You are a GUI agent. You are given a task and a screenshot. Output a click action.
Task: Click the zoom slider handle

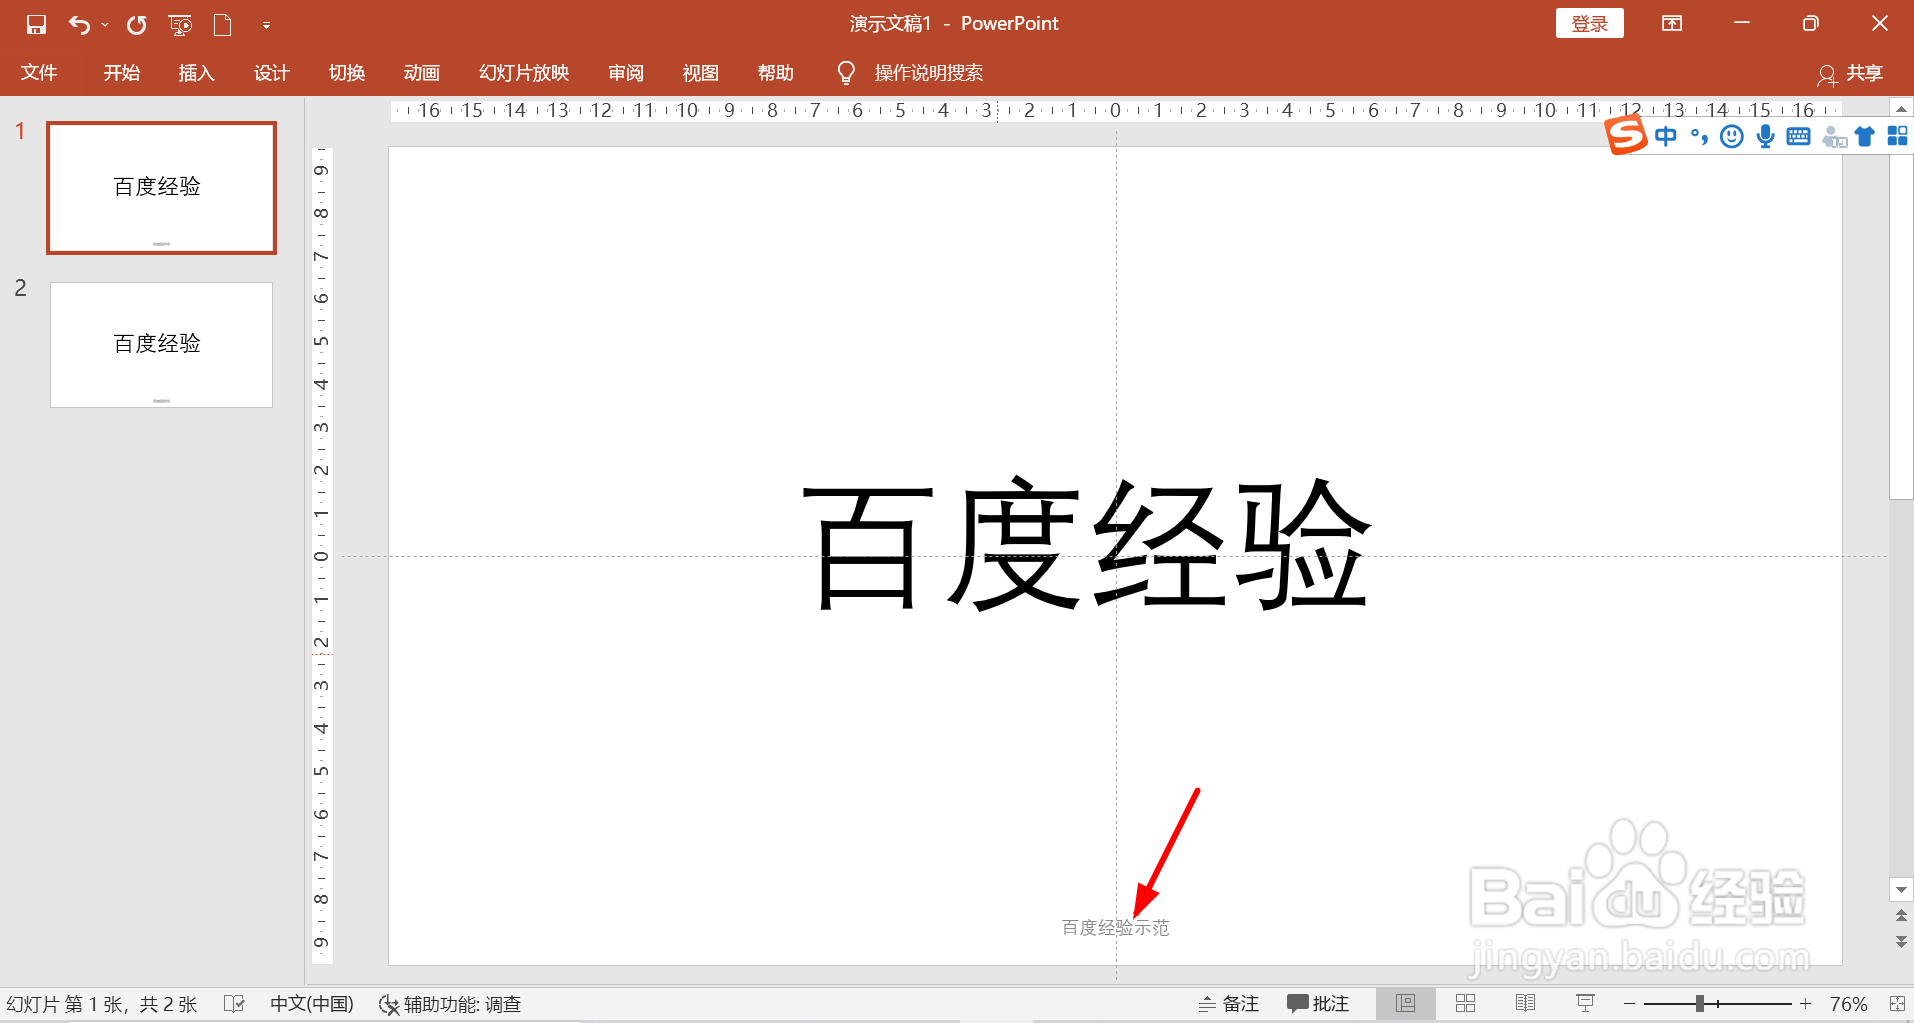pyautogui.click(x=1699, y=1003)
